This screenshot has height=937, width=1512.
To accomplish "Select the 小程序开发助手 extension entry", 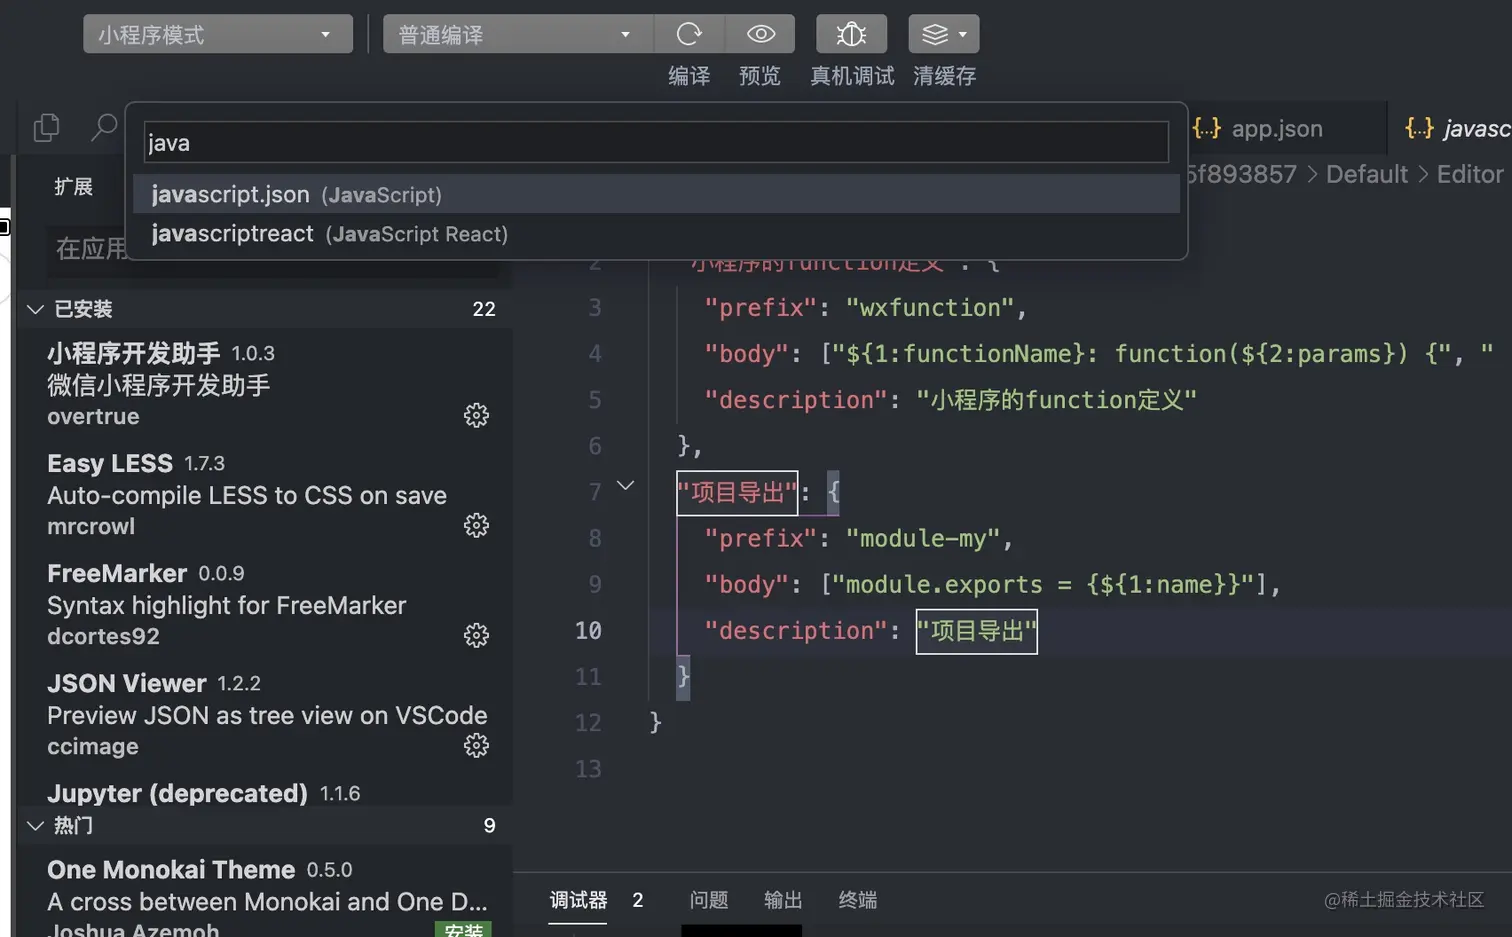I will point(265,384).
